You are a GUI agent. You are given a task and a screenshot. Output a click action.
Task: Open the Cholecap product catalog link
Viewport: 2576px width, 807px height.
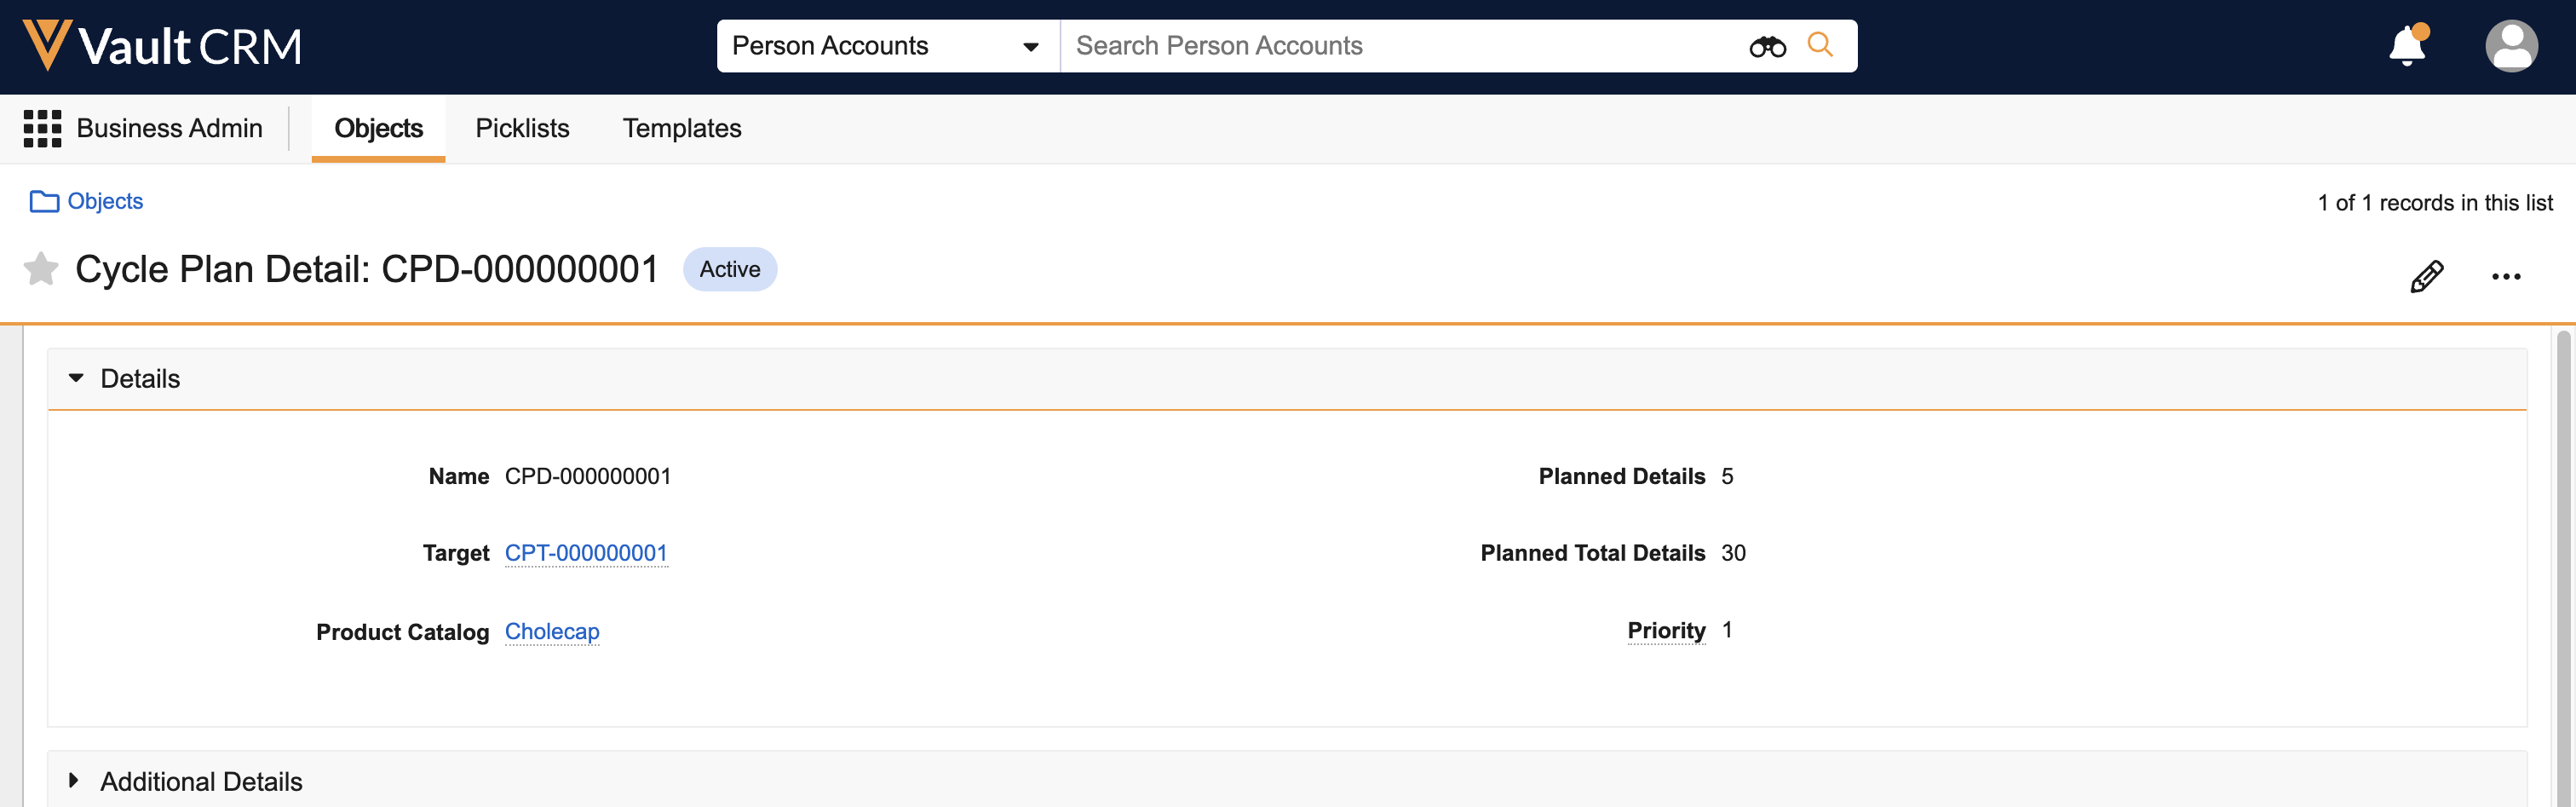552,632
